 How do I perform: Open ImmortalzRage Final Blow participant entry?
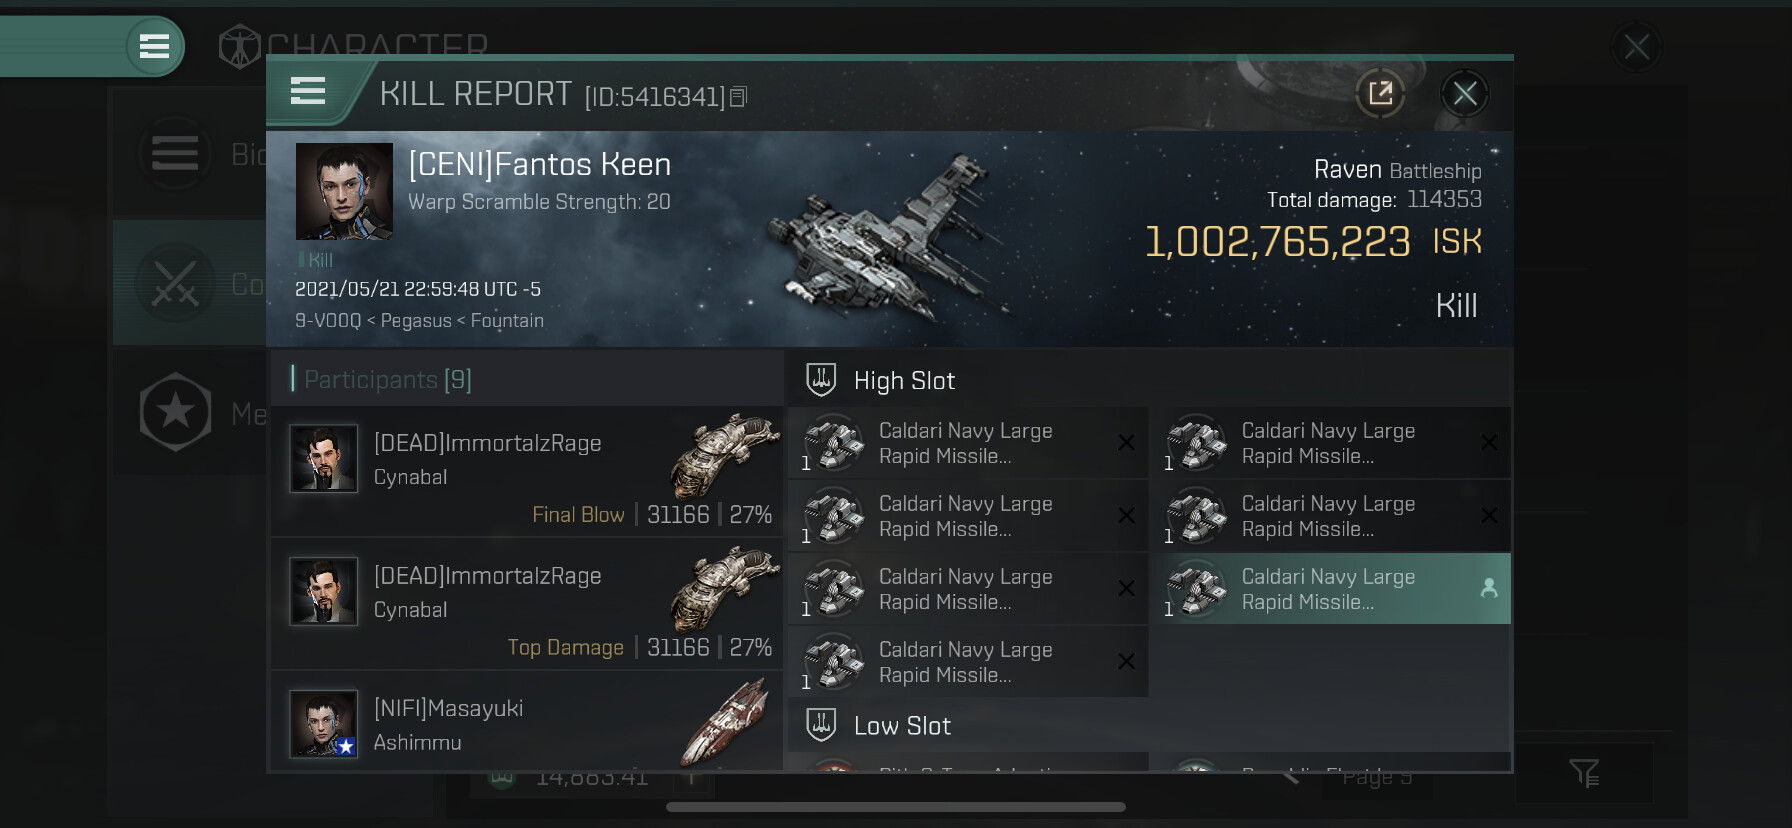[x=526, y=471]
